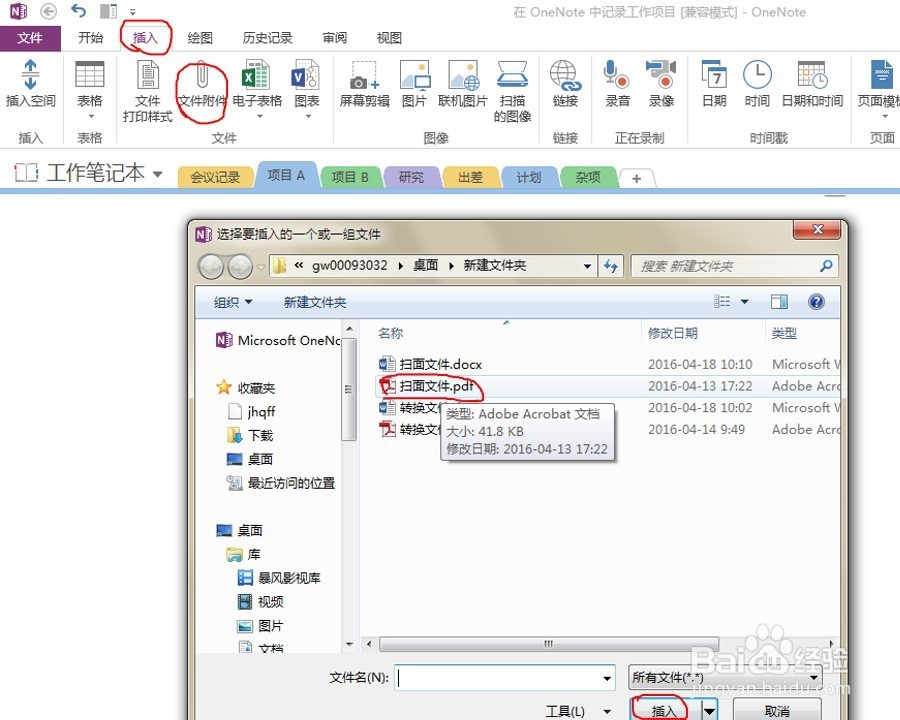
Task: Open the dialog help question-mark icon
Action: coord(816,301)
